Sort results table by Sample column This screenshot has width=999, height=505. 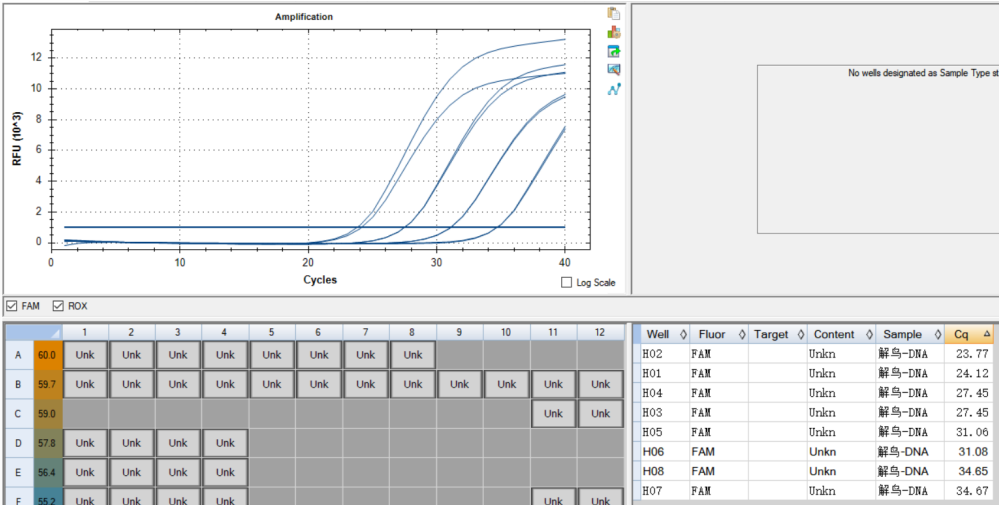[x=910, y=334]
